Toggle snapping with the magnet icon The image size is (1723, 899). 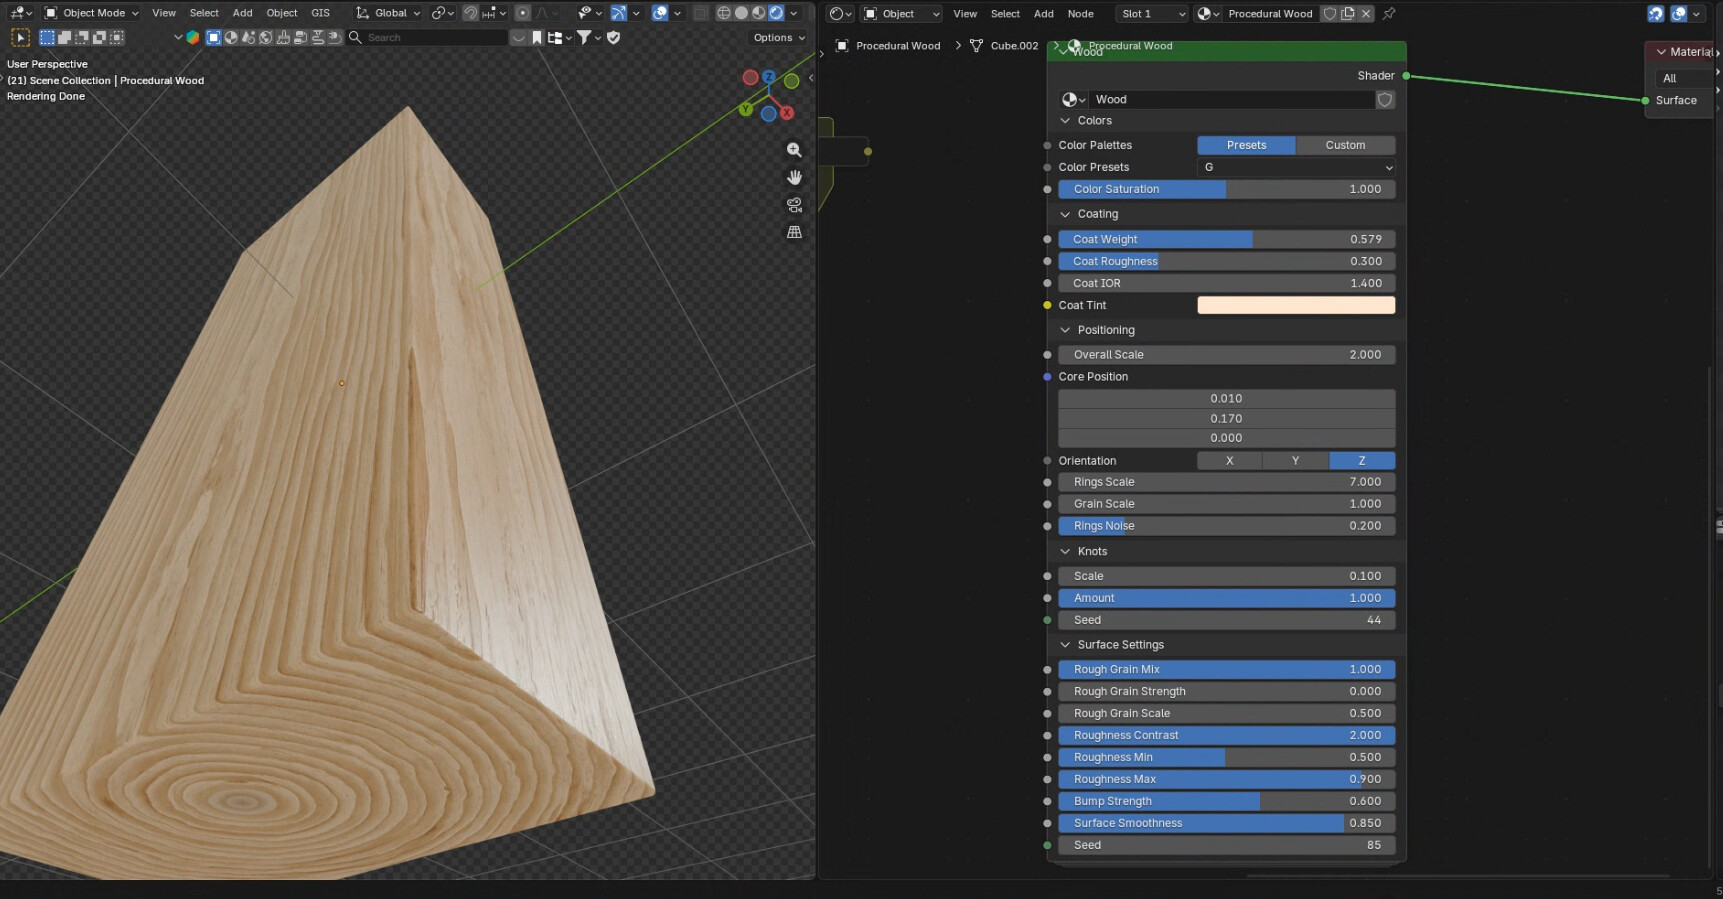pyautogui.click(x=470, y=13)
